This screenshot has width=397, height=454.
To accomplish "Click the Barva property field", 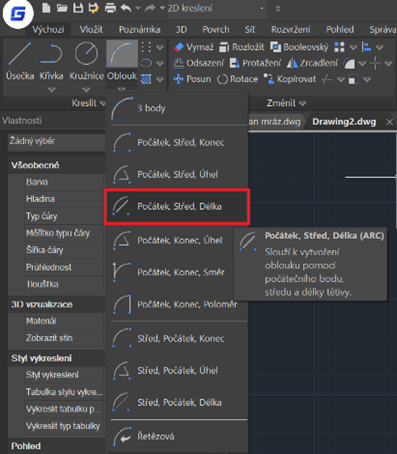I will click(x=63, y=182).
